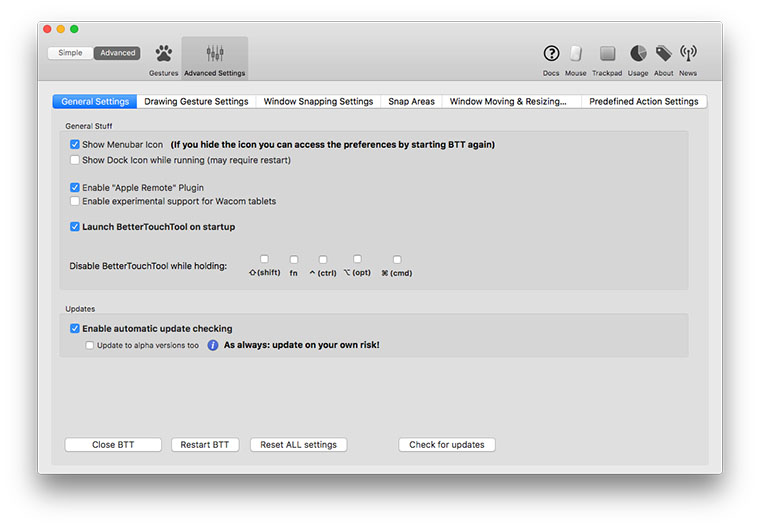Click the green zoom window button
This screenshot has width=760, height=528.
point(74,29)
